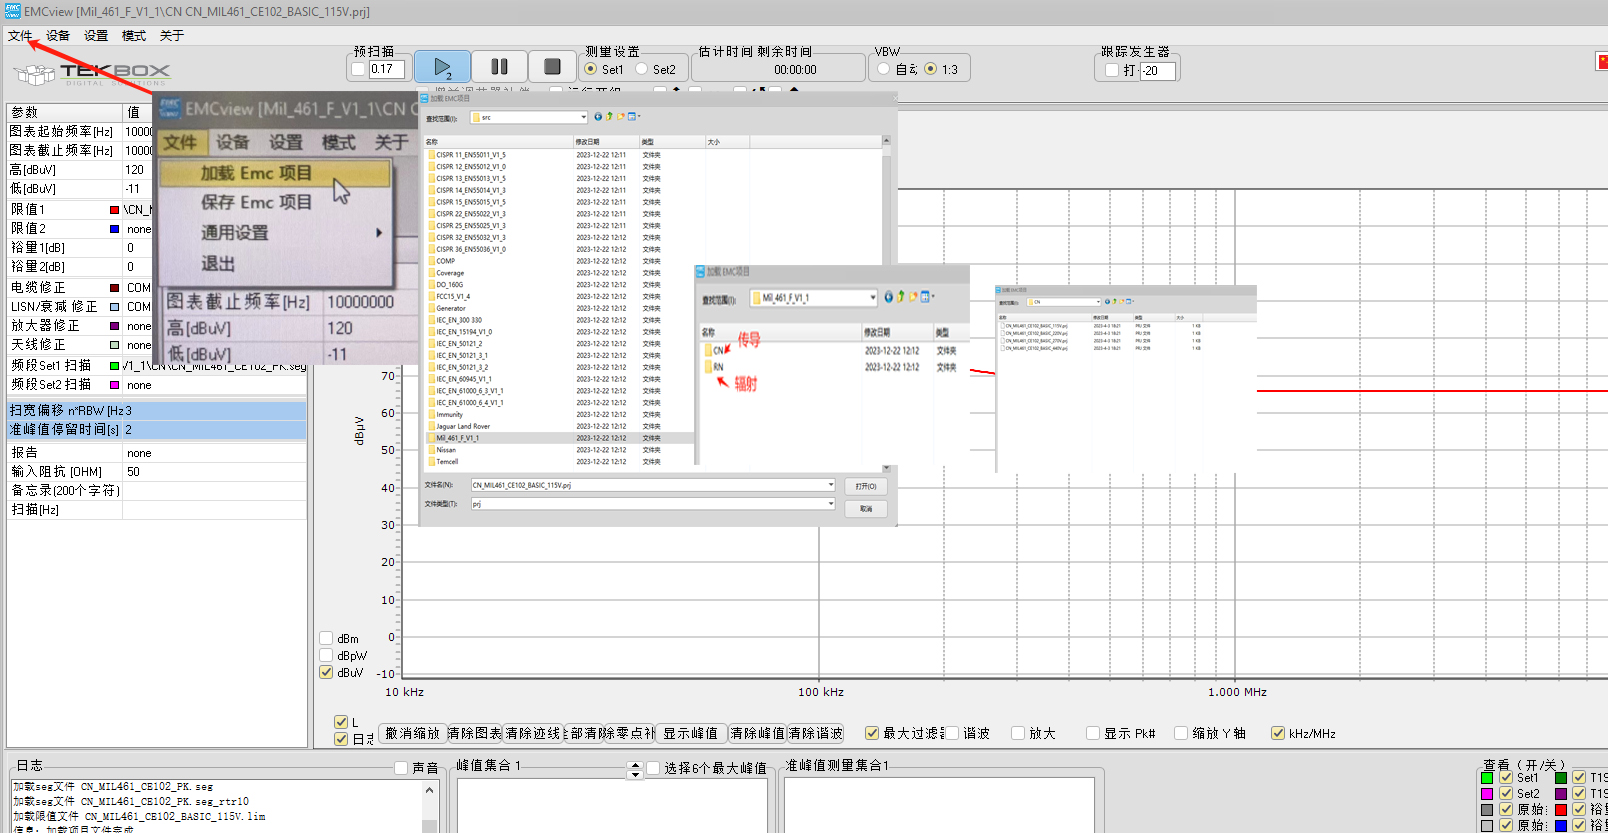The width and height of the screenshot is (1608, 833).
Task: Untick the dBuV unit checkbox
Action: [326, 672]
